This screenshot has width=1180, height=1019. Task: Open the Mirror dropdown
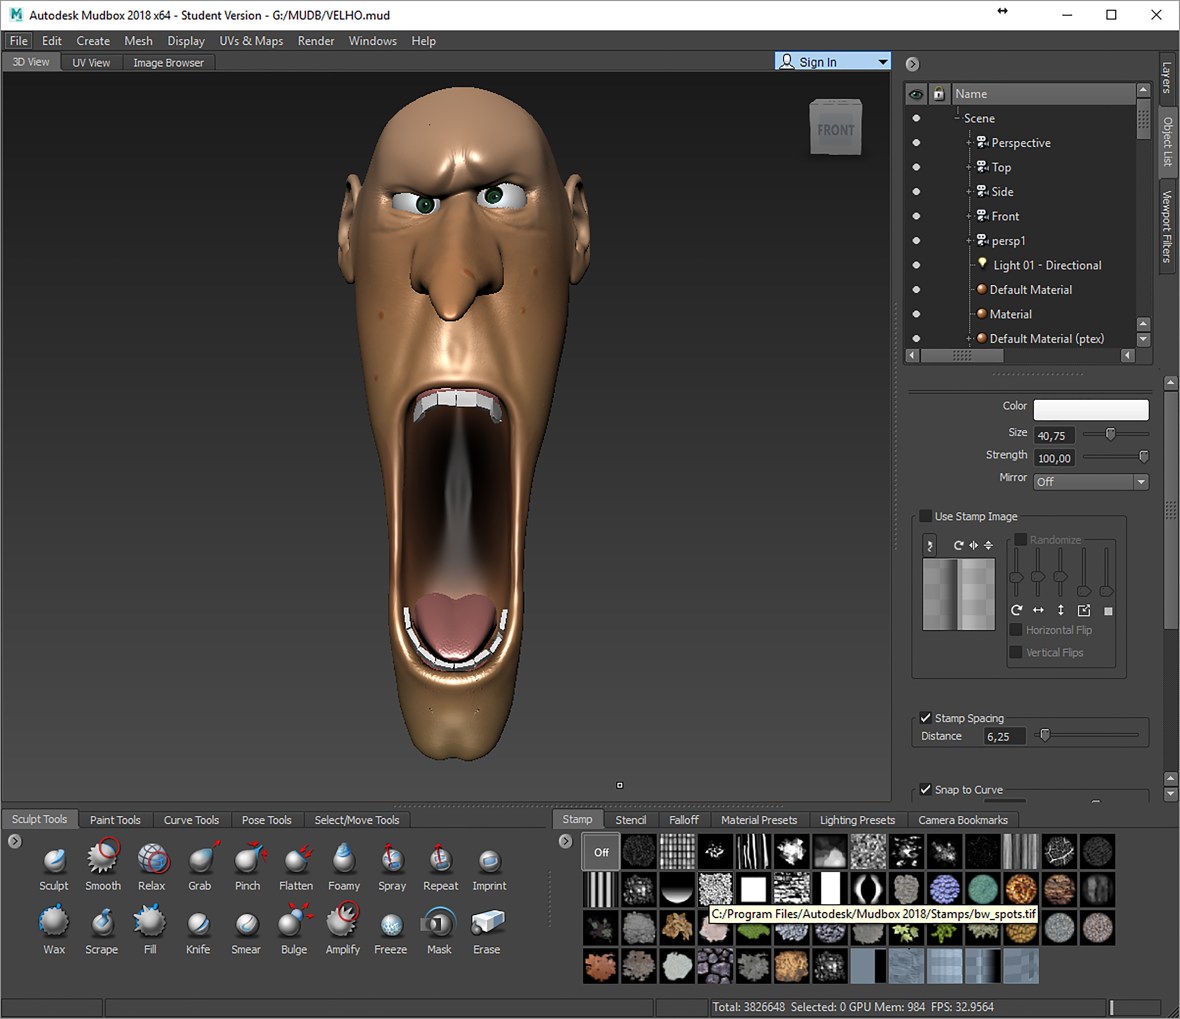1090,482
